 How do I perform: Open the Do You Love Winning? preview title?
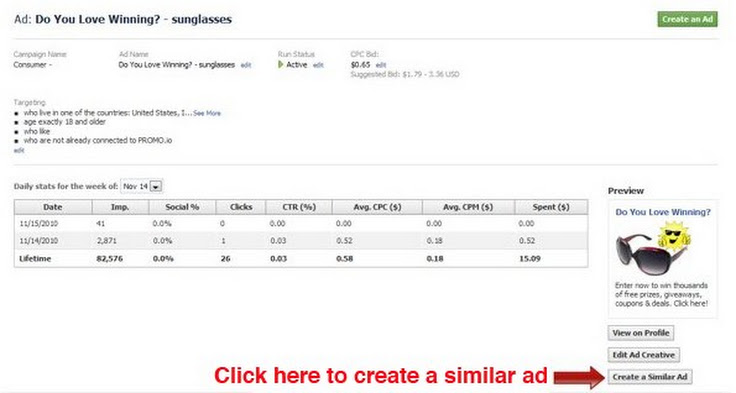coord(663,212)
